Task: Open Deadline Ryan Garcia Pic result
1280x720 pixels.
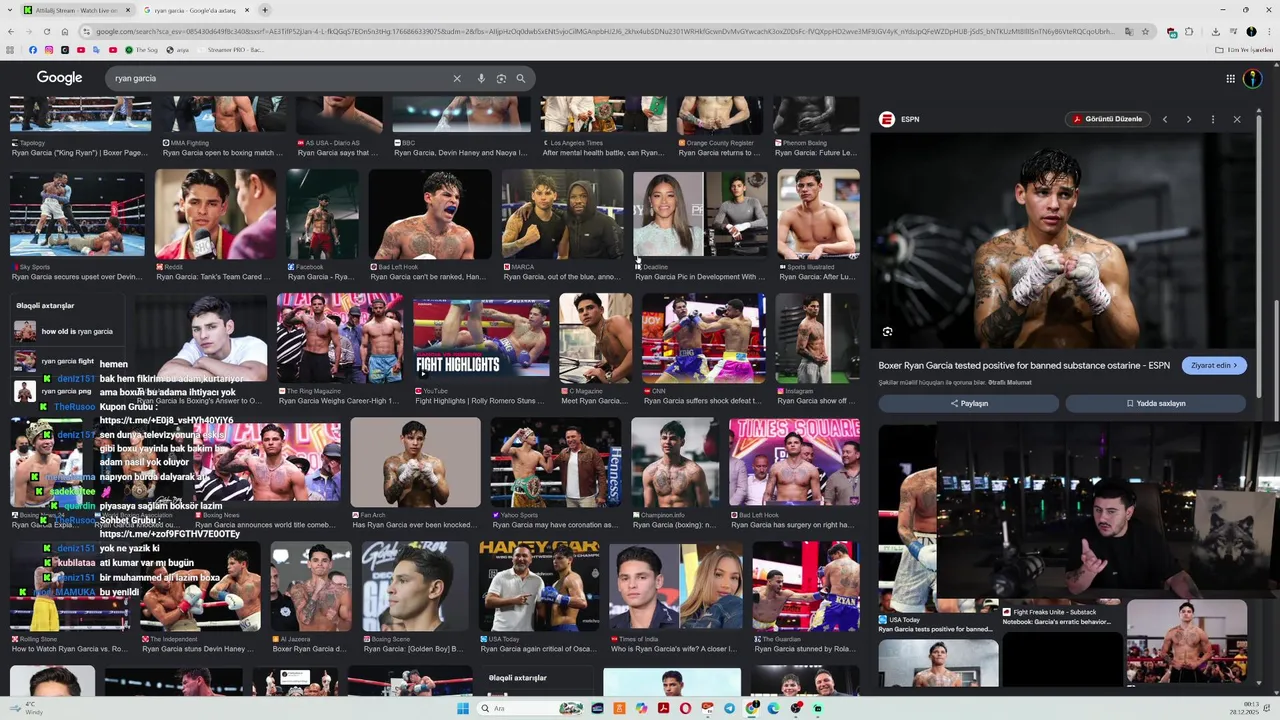Action: pos(698,213)
